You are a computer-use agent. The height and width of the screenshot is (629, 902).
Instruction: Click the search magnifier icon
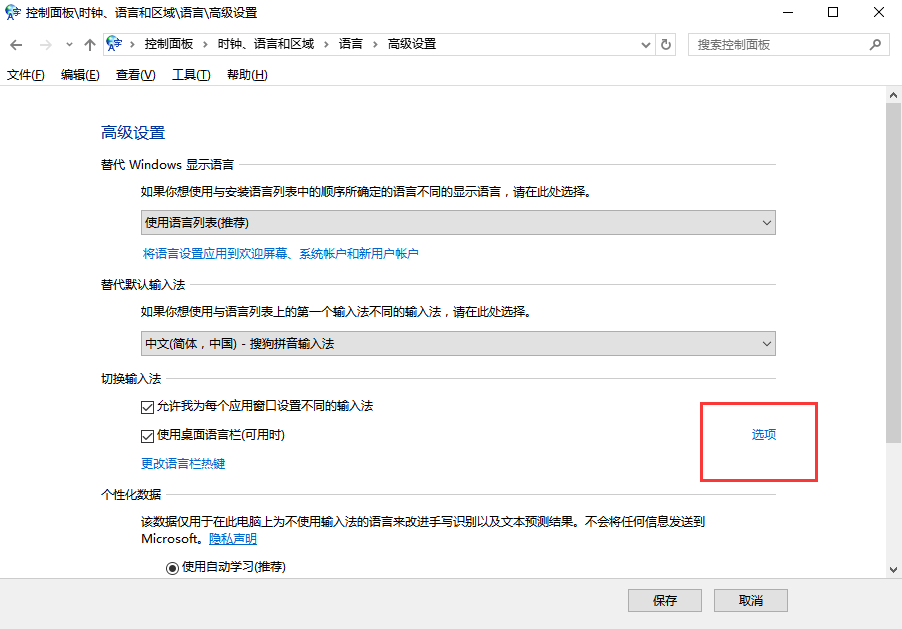click(x=875, y=45)
